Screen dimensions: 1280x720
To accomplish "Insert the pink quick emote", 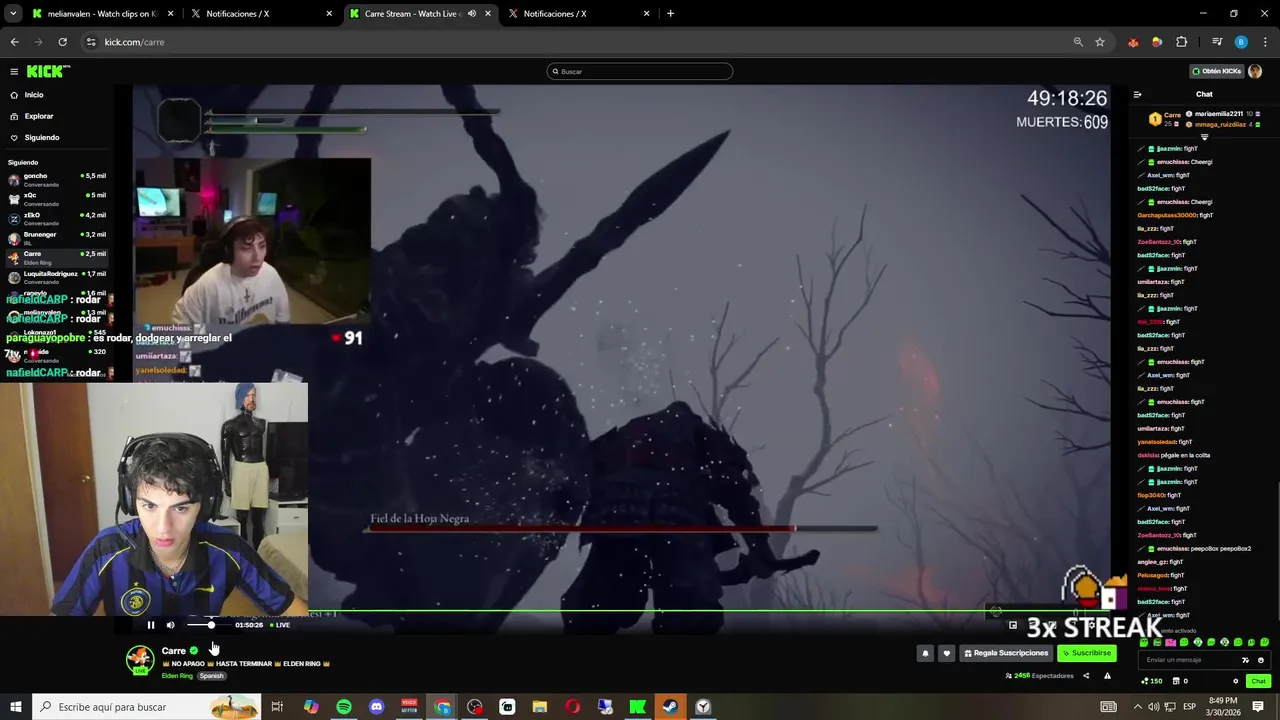I will click(1170, 643).
